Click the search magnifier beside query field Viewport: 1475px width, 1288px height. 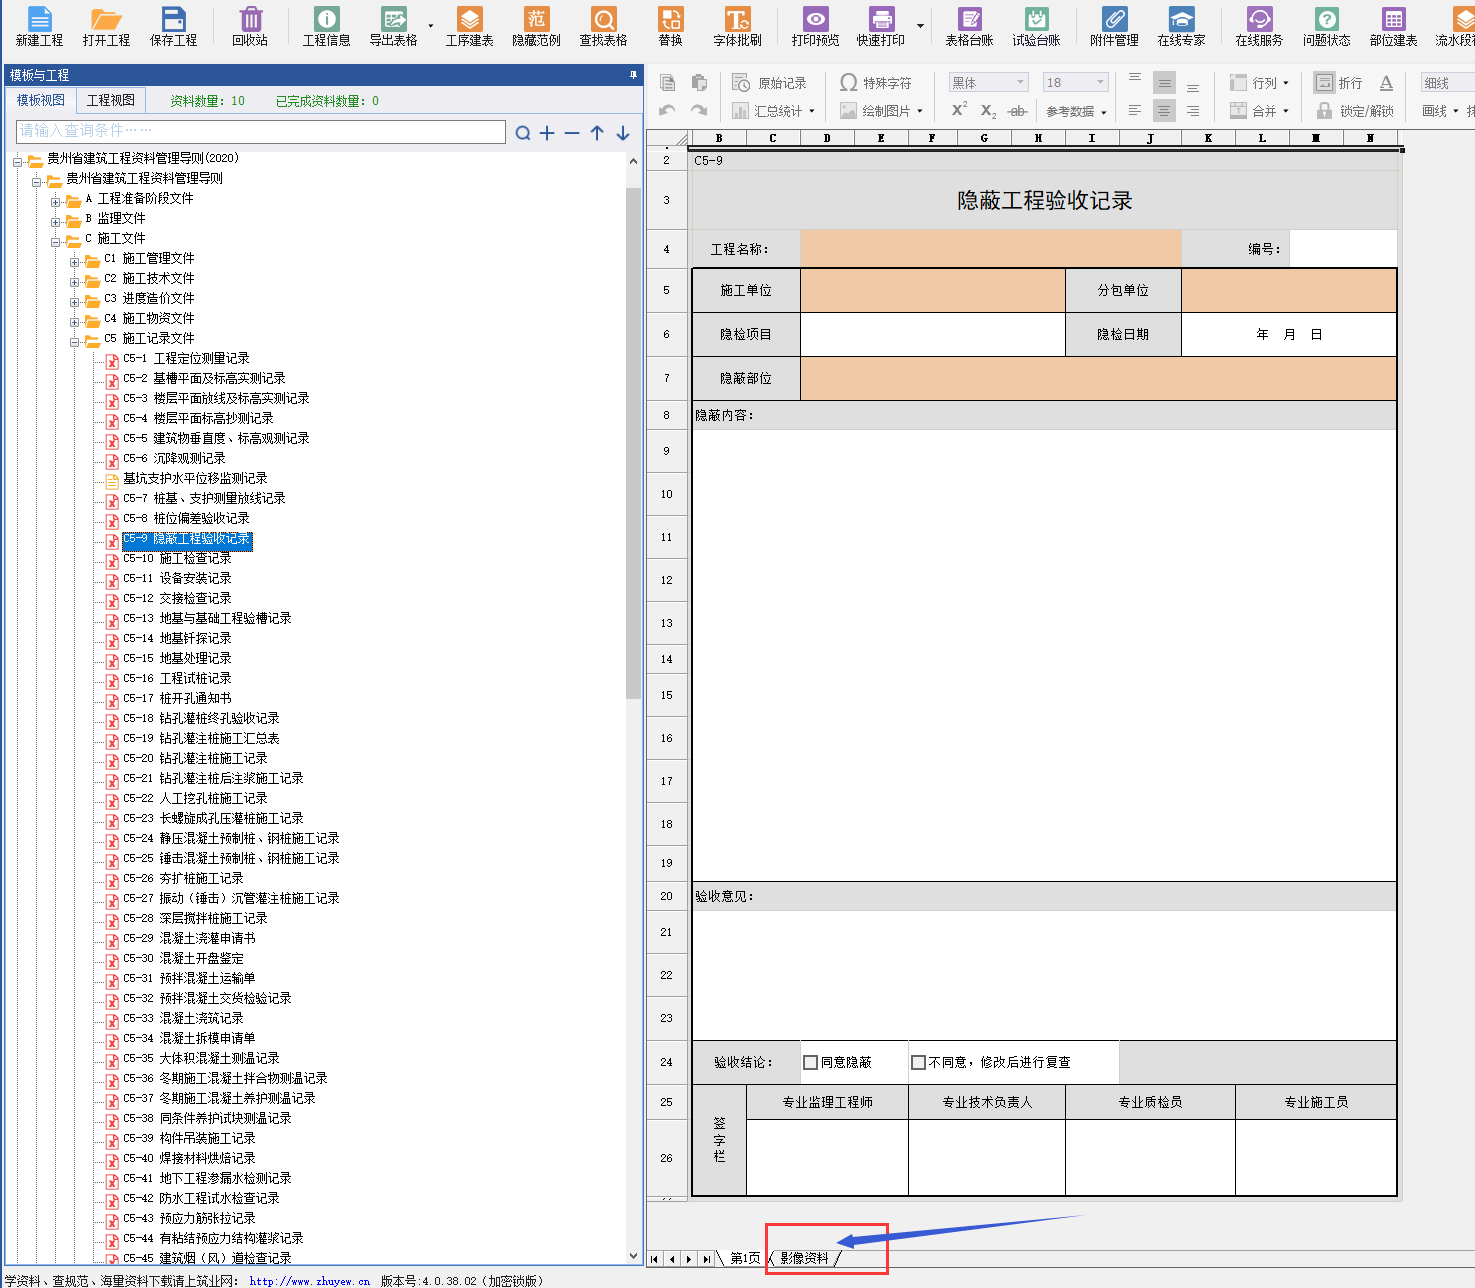(x=523, y=133)
